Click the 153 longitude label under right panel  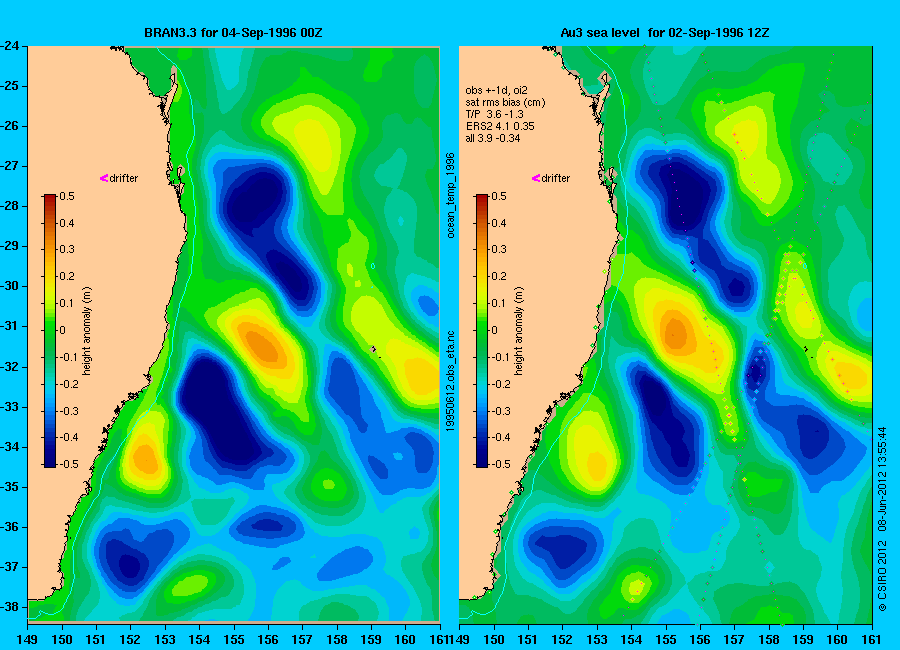click(x=597, y=640)
